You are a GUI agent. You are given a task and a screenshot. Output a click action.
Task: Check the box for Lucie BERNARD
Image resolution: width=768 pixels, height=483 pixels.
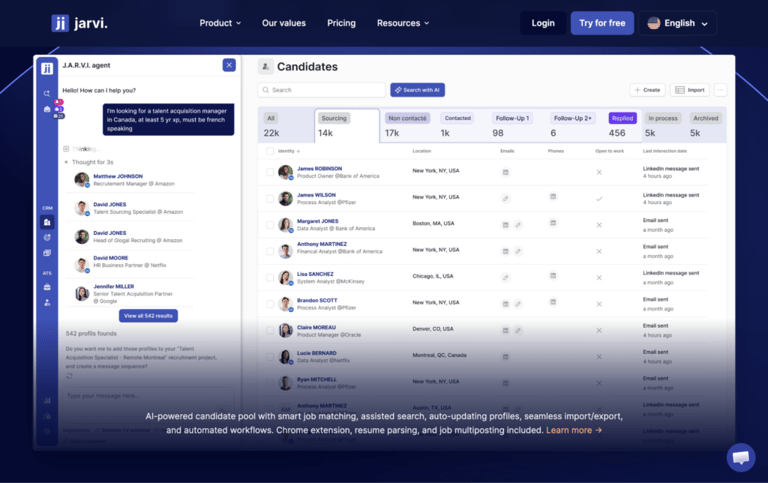pos(270,357)
